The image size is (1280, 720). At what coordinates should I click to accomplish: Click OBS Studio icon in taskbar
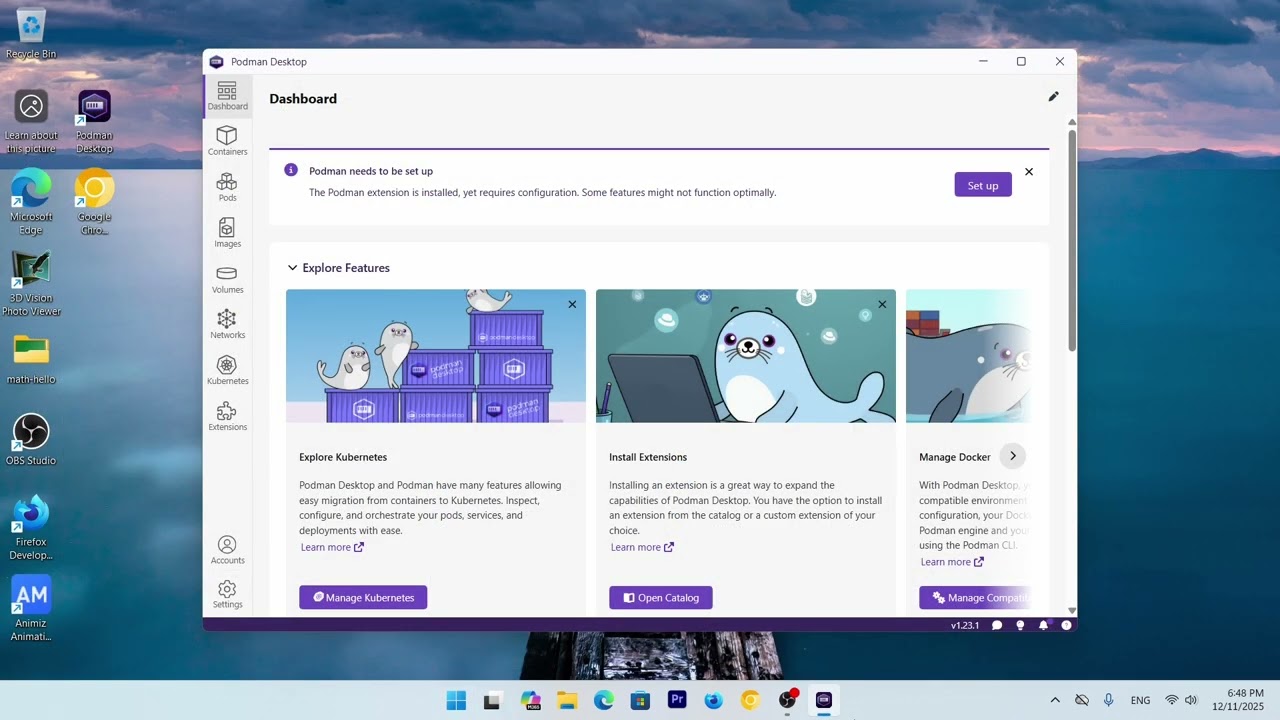coord(787,700)
